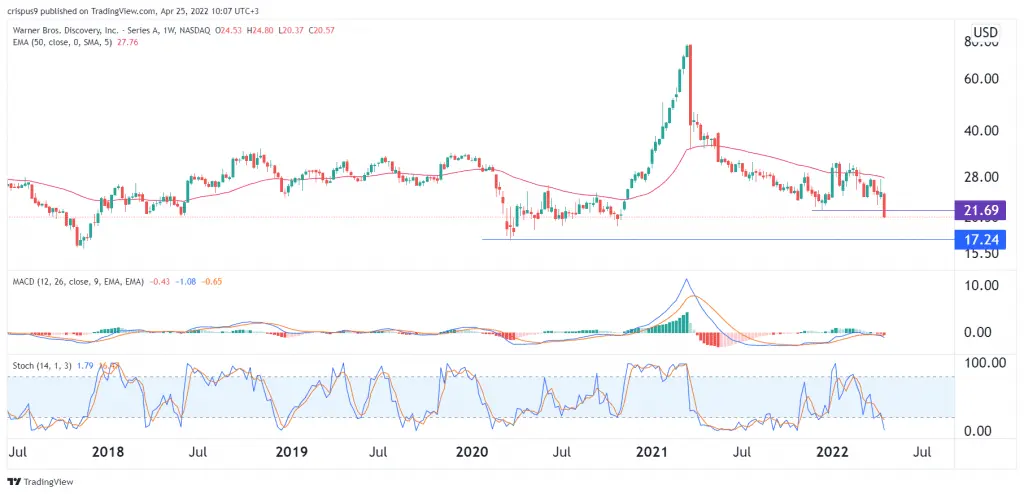1024x494 pixels.
Task: Click the 2022 time axis label
Action: point(834,452)
